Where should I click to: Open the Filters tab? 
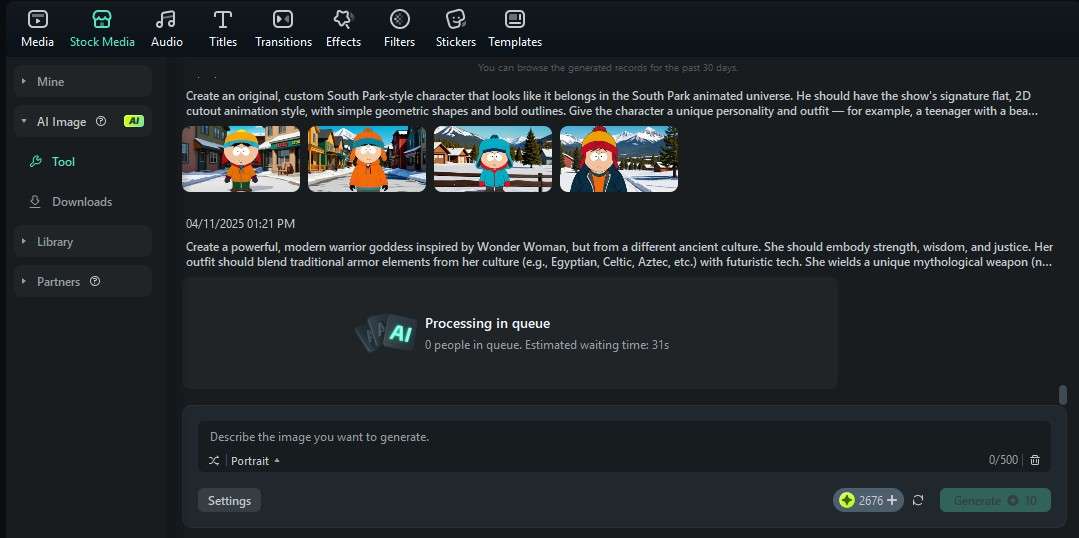399,29
